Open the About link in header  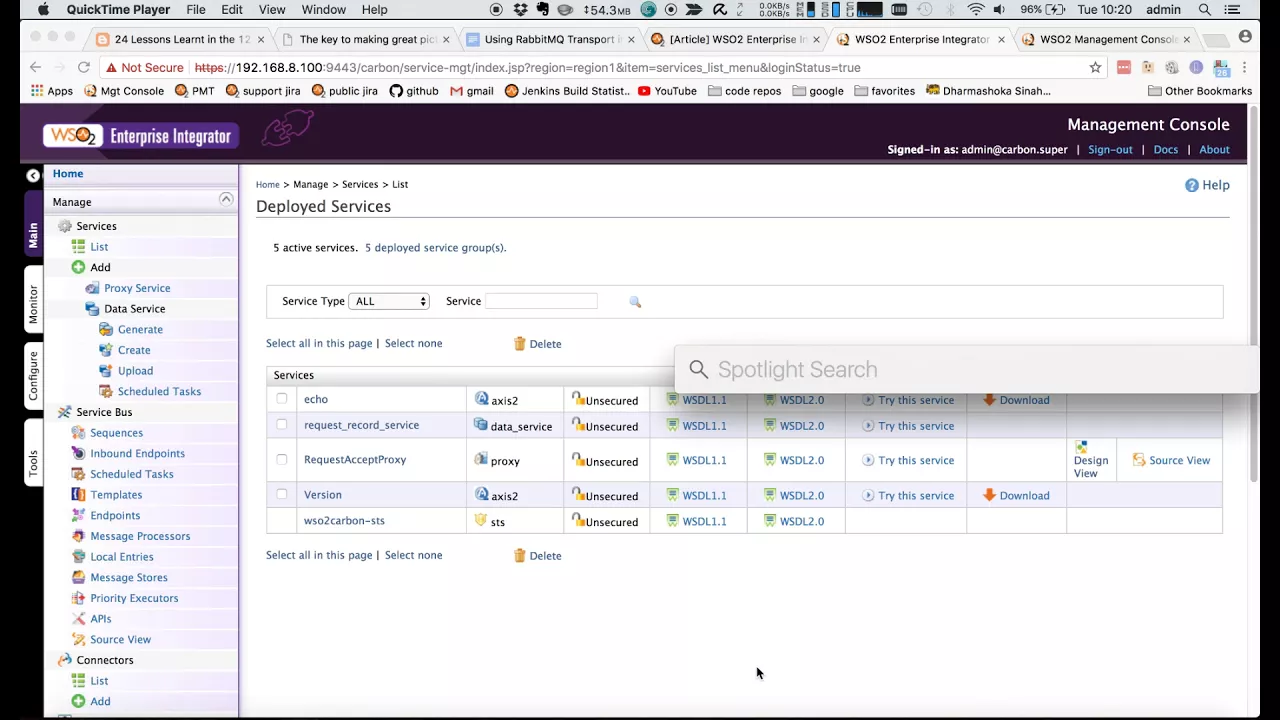pyautogui.click(x=1214, y=150)
